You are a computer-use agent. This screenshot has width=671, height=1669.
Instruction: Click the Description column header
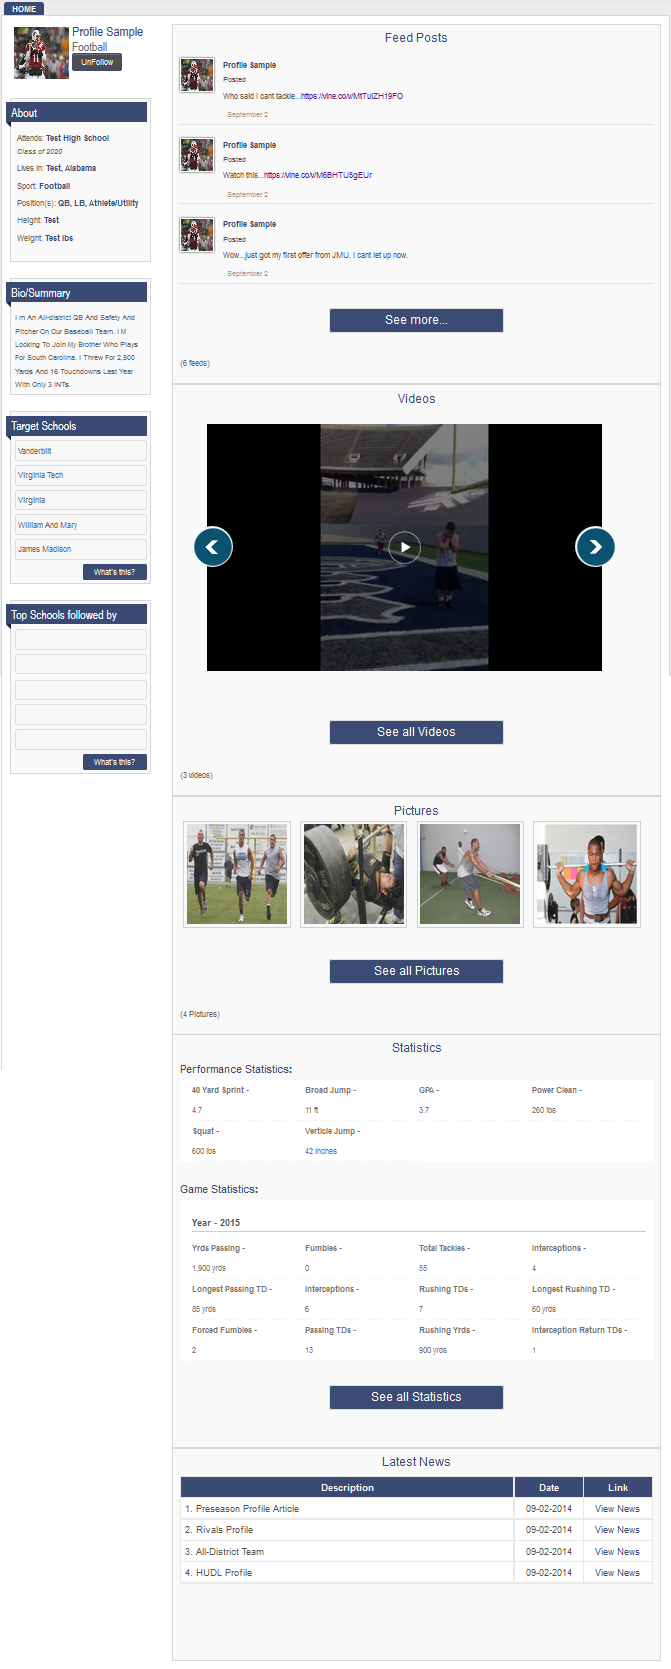click(347, 1487)
